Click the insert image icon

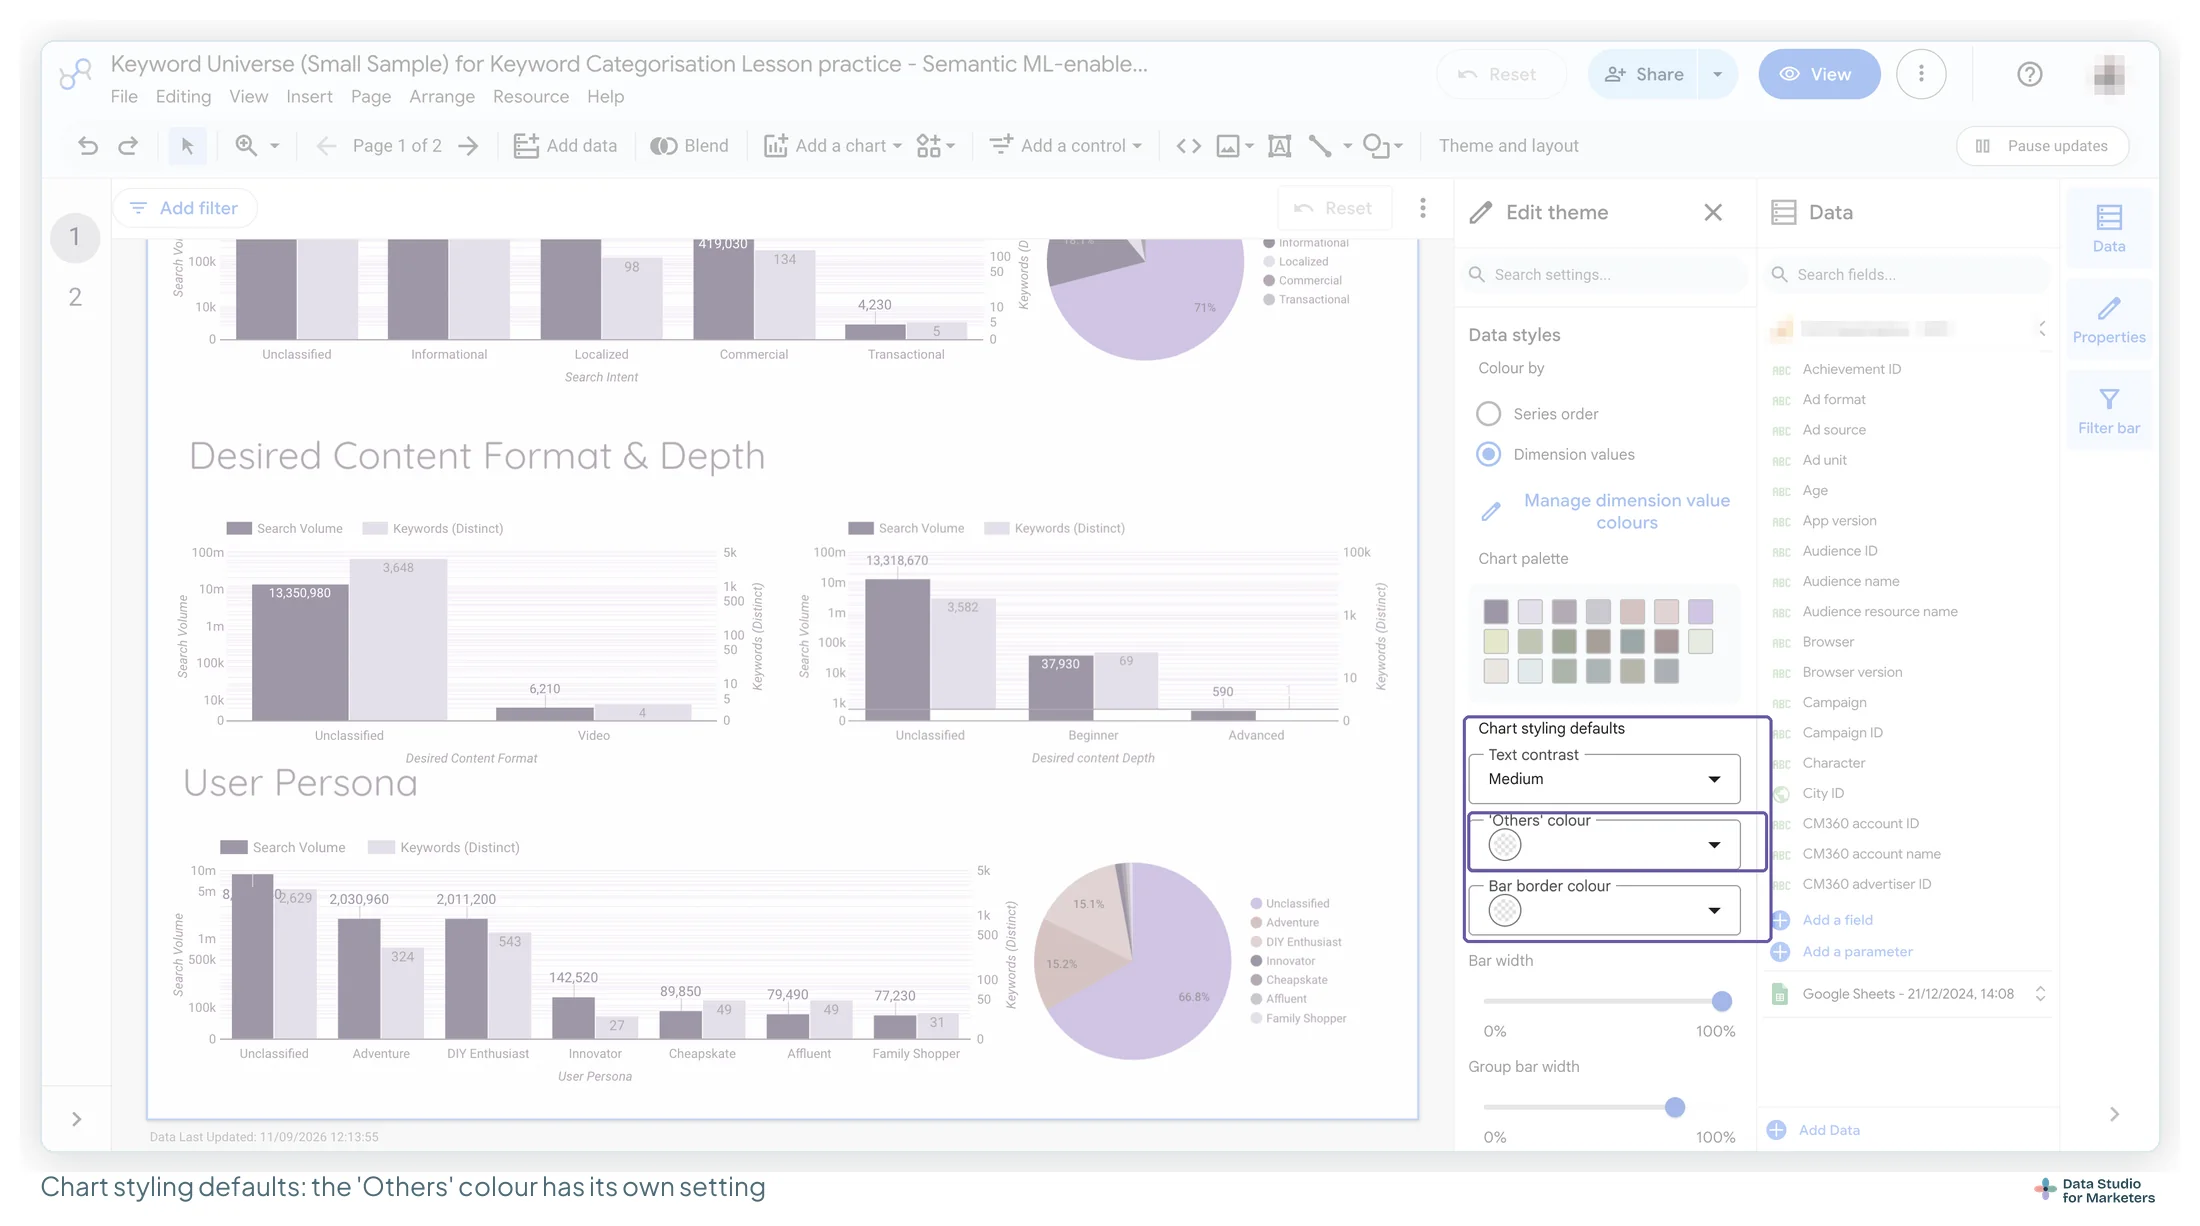(x=1227, y=146)
